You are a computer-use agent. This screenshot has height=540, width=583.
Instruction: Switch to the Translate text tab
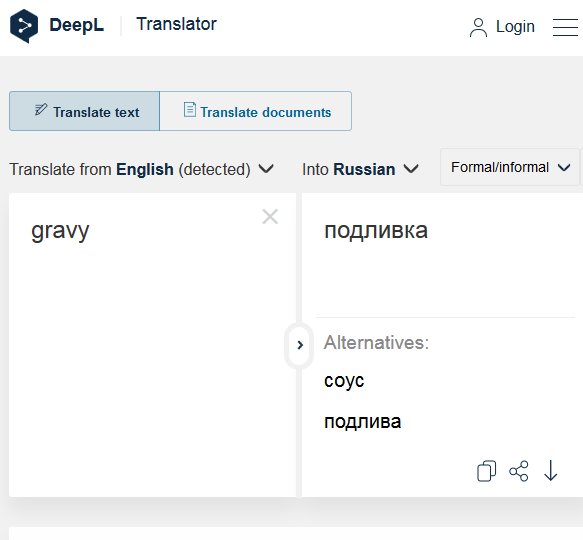point(84,111)
